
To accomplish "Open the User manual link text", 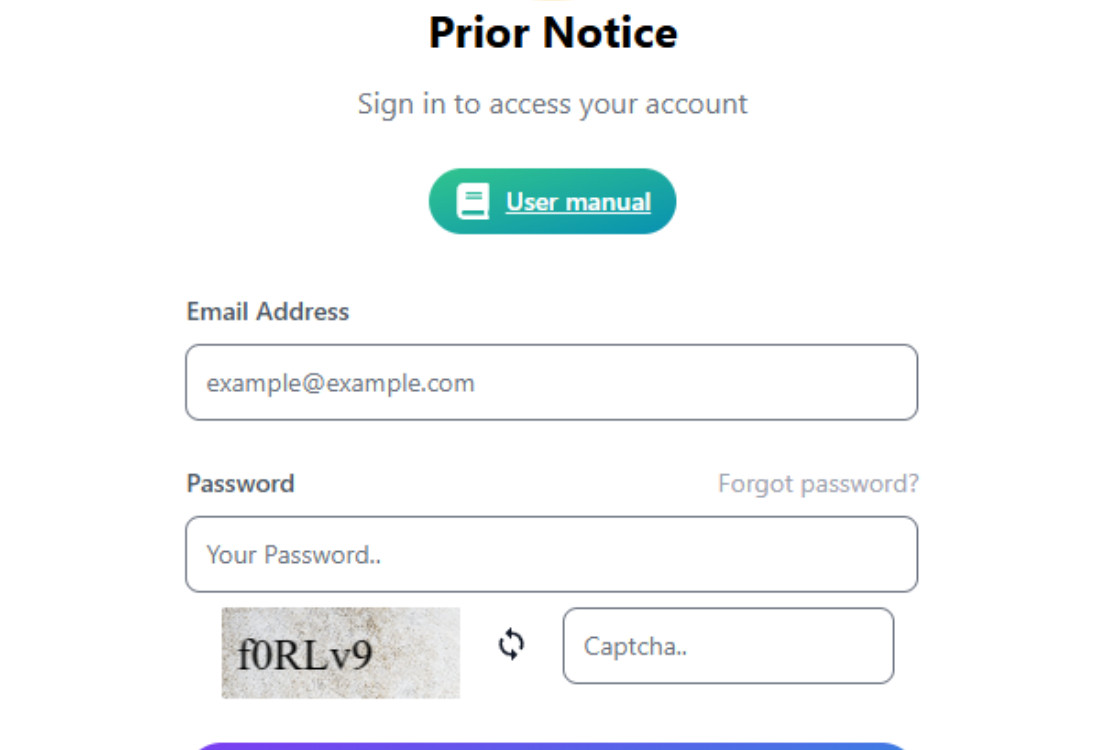I will click(578, 202).
